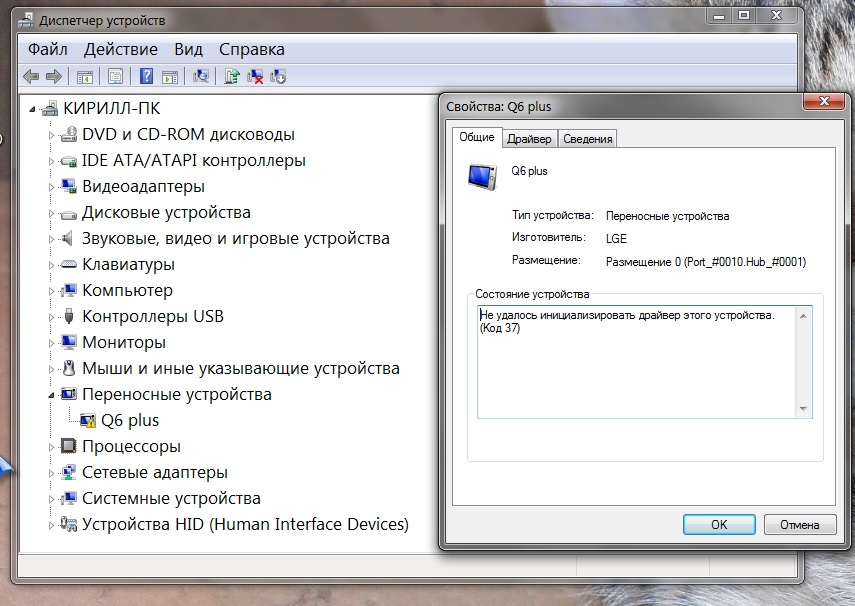The image size is (855, 606).
Task: Scan for hardware changes toolbar icon
Action: point(201,76)
